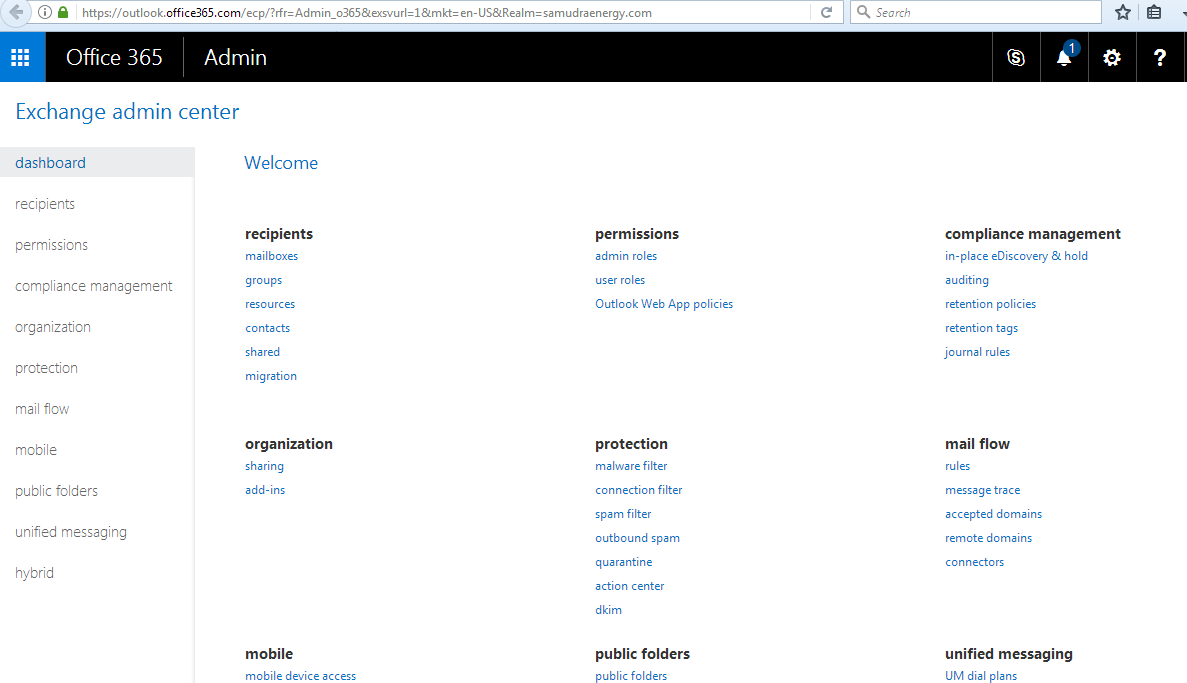Open the spam filter link
This screenshot has height=683, width=1187.
[x=623, y=514]
